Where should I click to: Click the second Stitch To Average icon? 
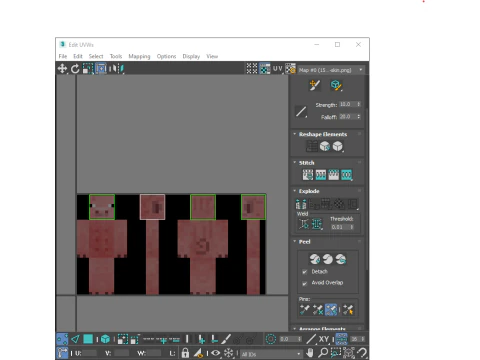pyautogui.click(x=321, y=175)
